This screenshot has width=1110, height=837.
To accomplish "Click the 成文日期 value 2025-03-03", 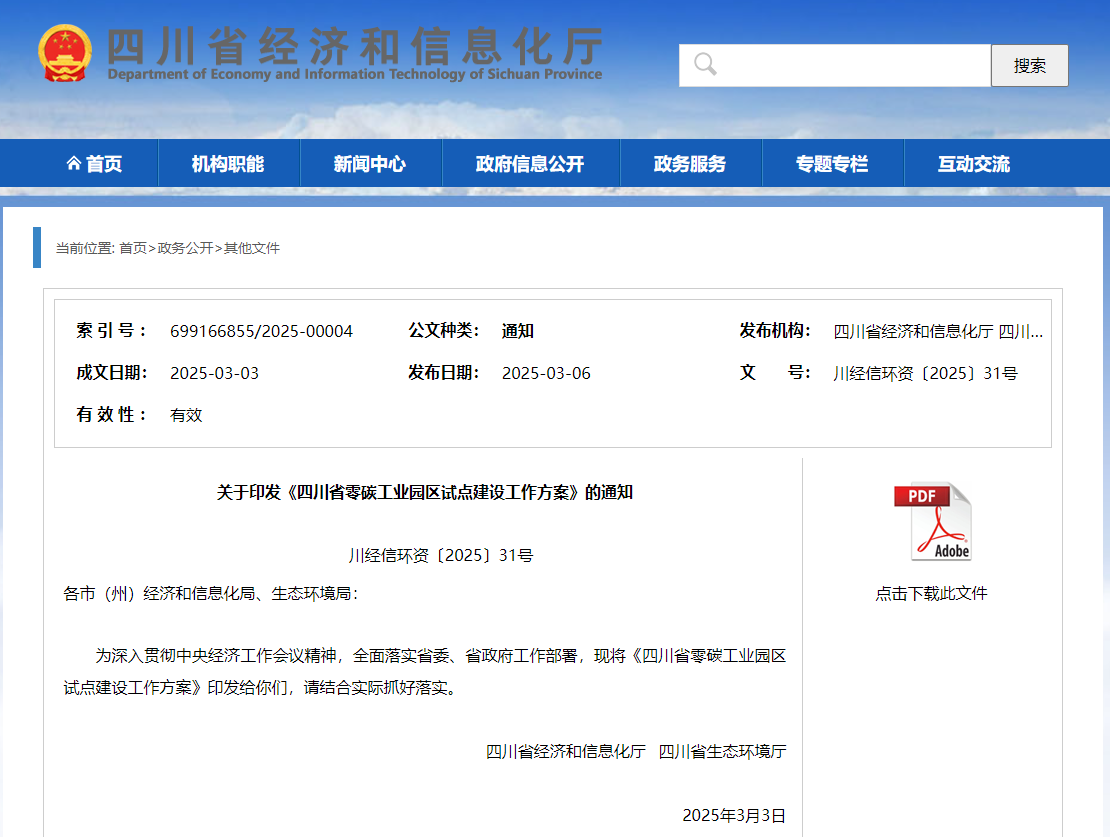I will (x=214, y=373).
